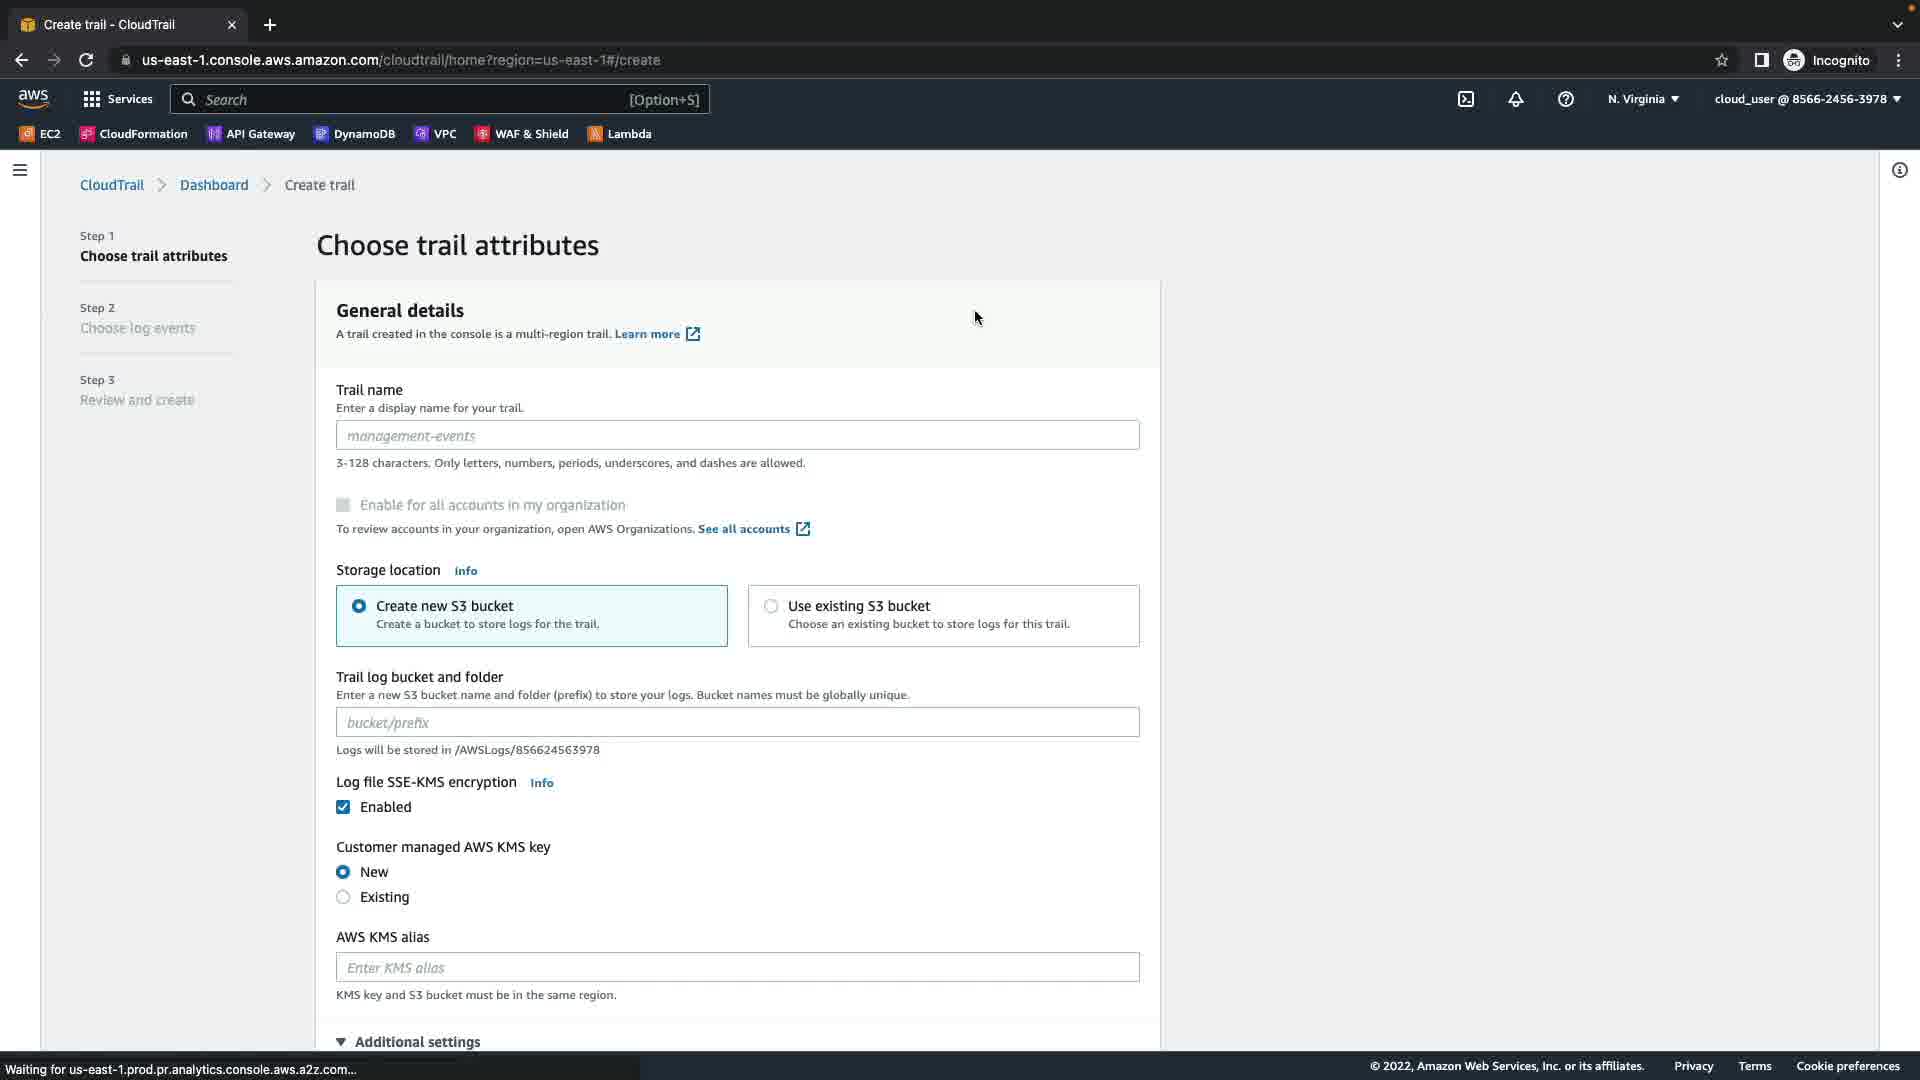Select the Existing KMS key radio button

click(343, 897)
